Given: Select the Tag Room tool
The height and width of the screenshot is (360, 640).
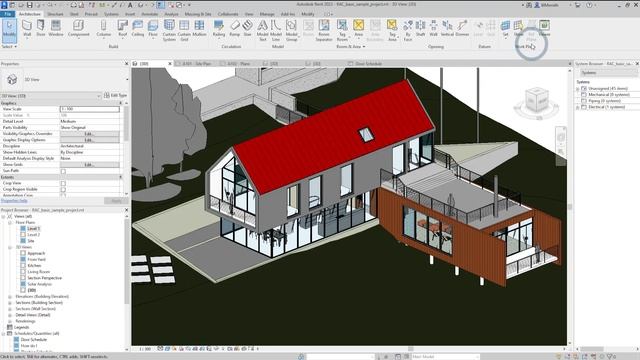Looking at the screenshot, I should [x=342, y=31].
